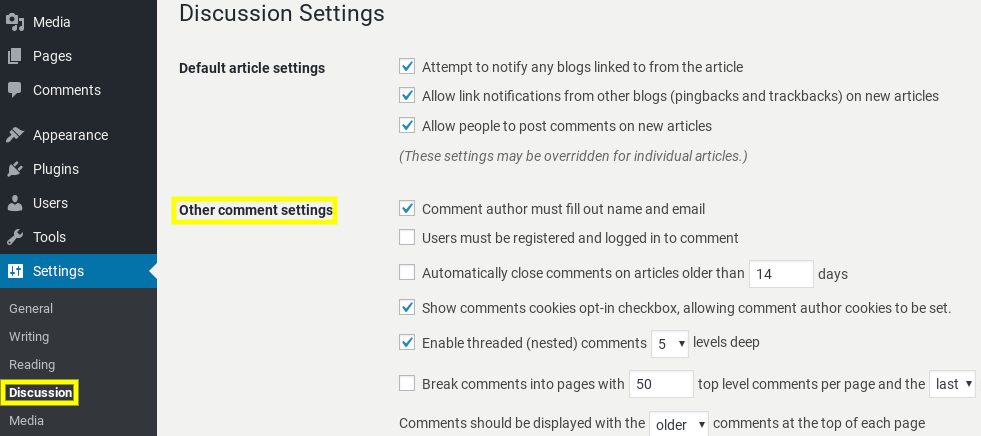Screen dimensions: 981x436
Task: Click the Plugins plug icon
Action: point(15,169)
